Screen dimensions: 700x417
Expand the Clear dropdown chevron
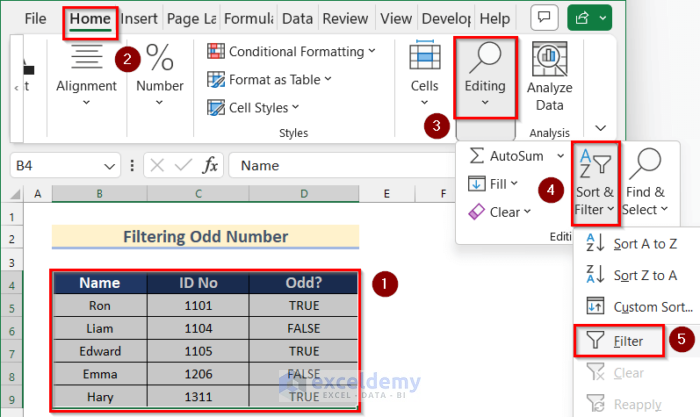pos(527,211)
